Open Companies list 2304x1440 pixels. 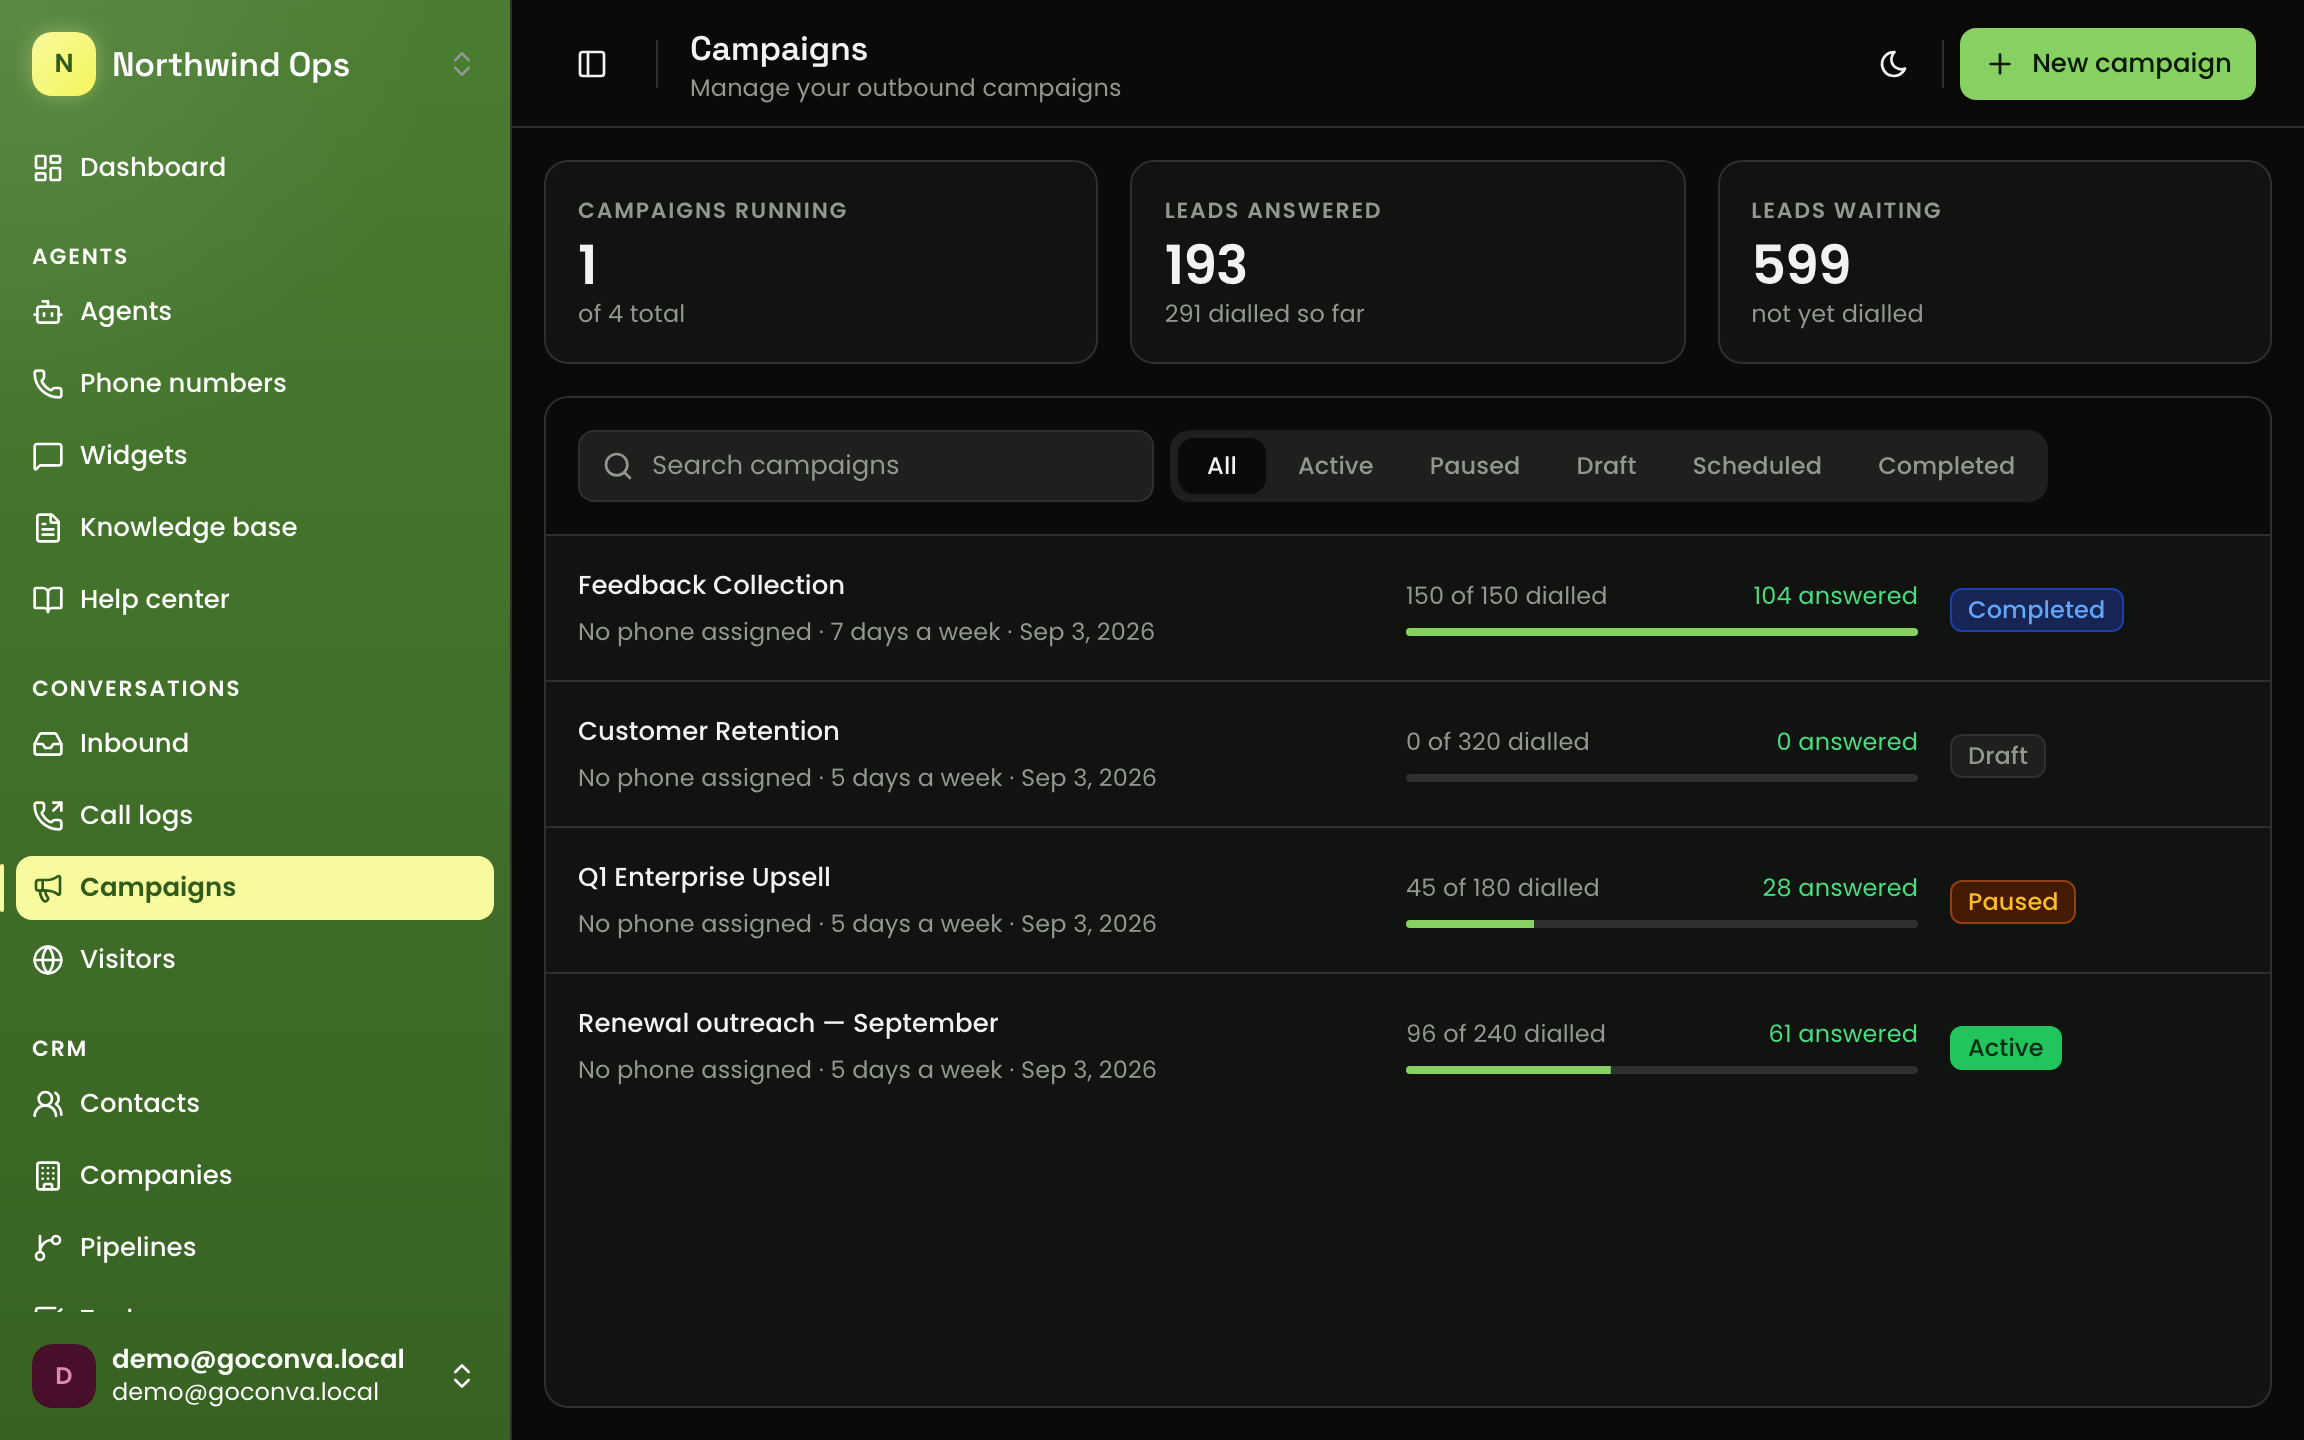point(255,1175)
